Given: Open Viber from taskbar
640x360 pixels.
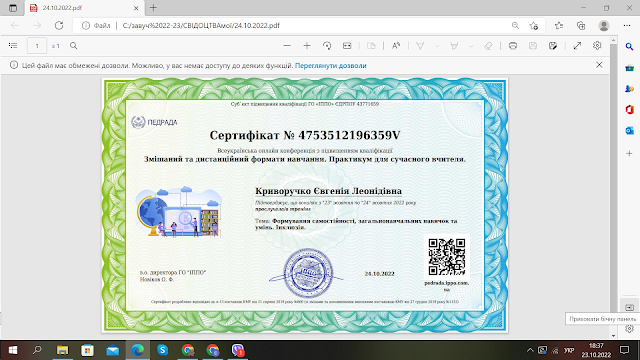Looking at the screenshot, I should click(238, 350).
